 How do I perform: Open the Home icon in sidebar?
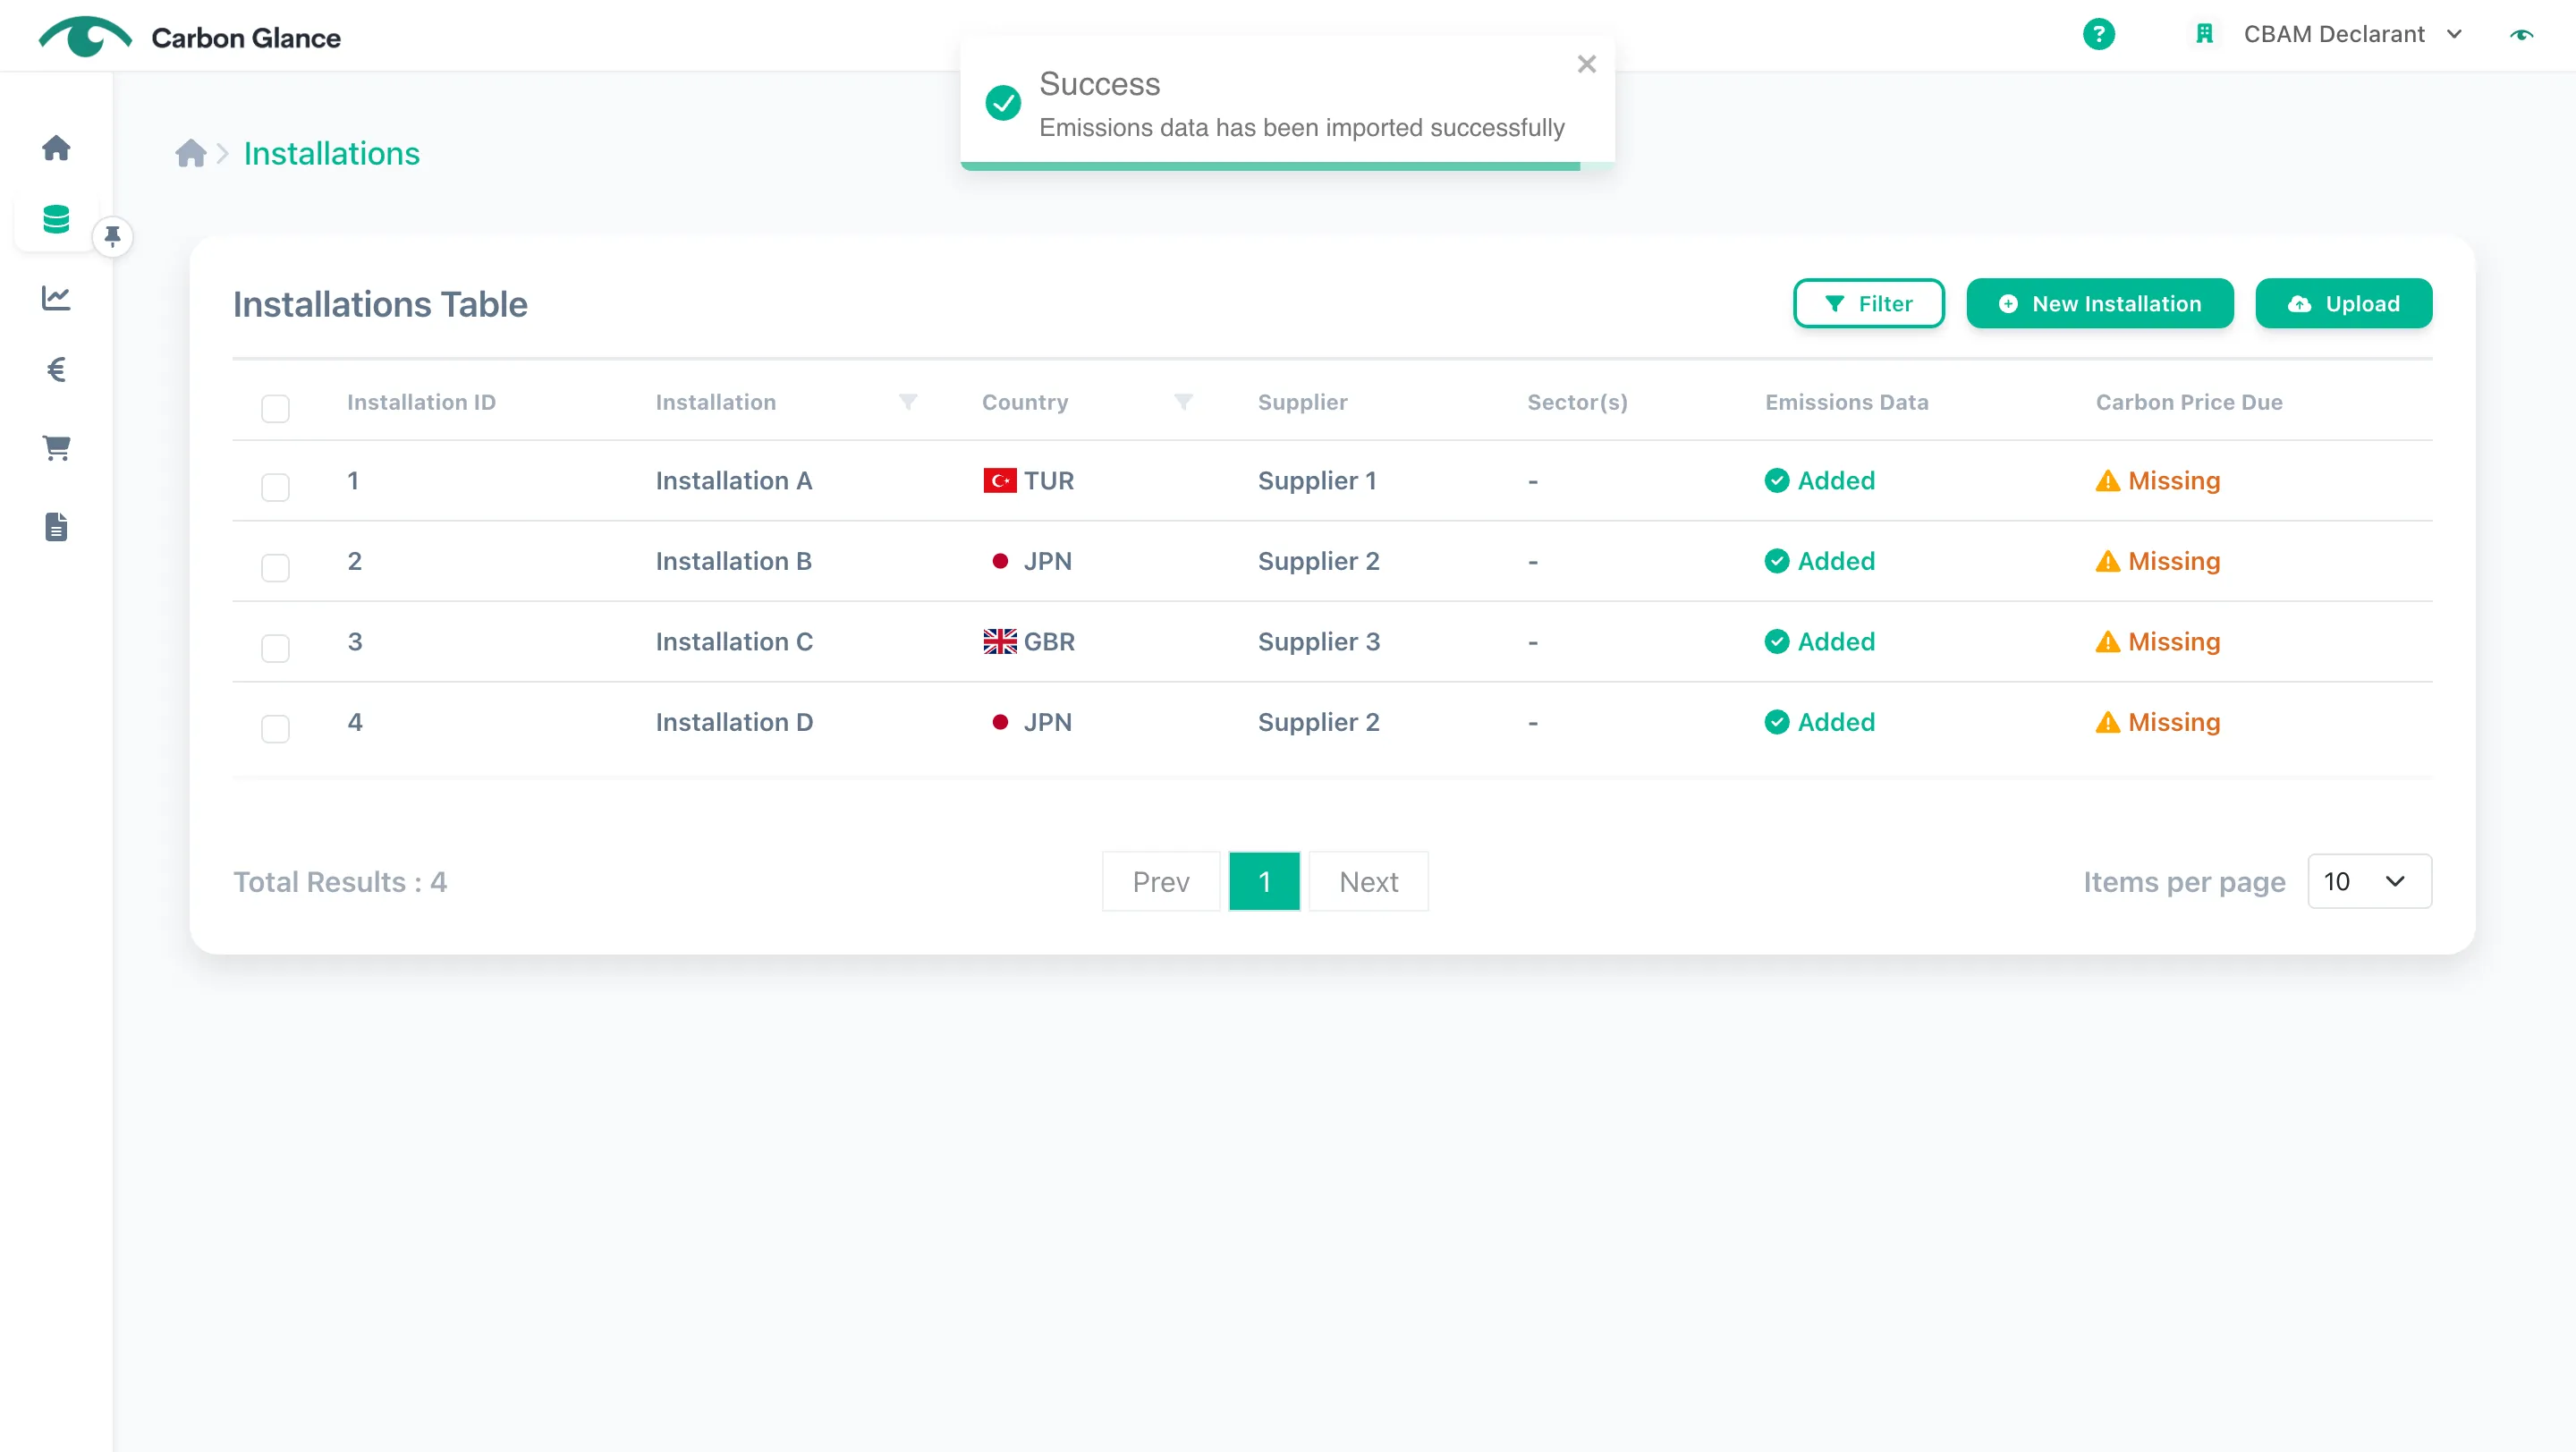[x=56, y=148]
